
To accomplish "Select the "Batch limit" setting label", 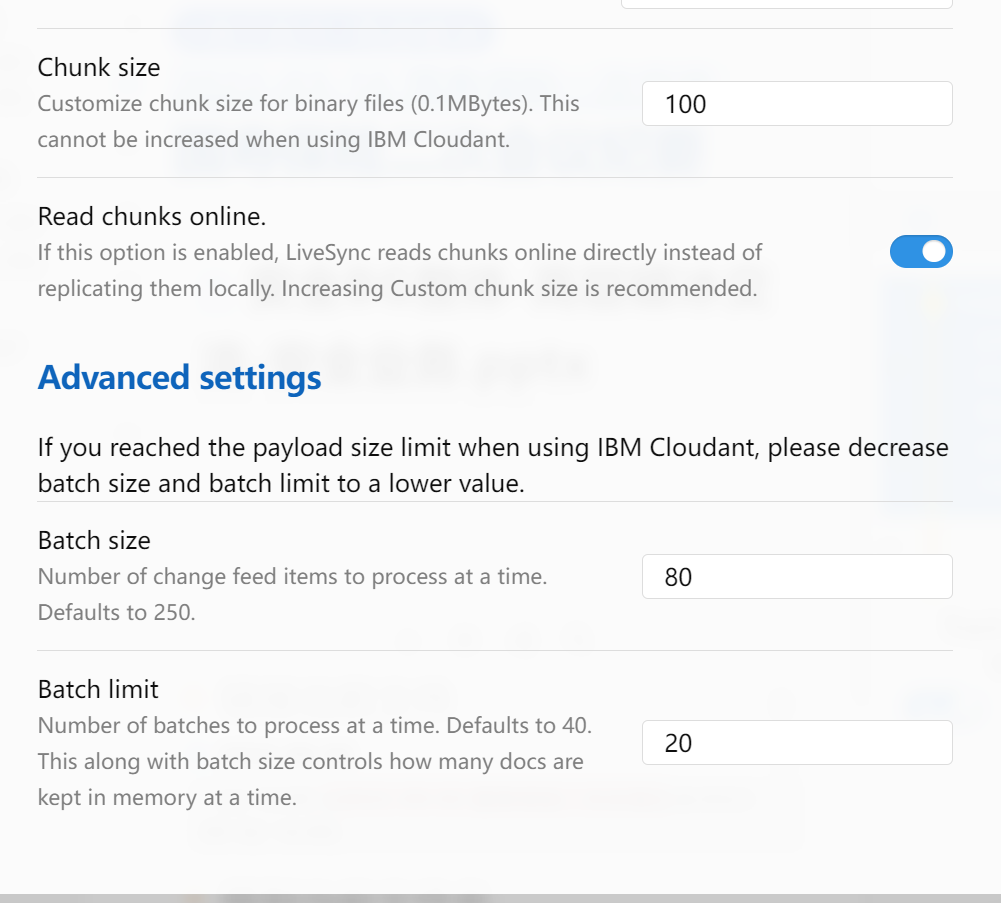I will click(x=97, y=689).
